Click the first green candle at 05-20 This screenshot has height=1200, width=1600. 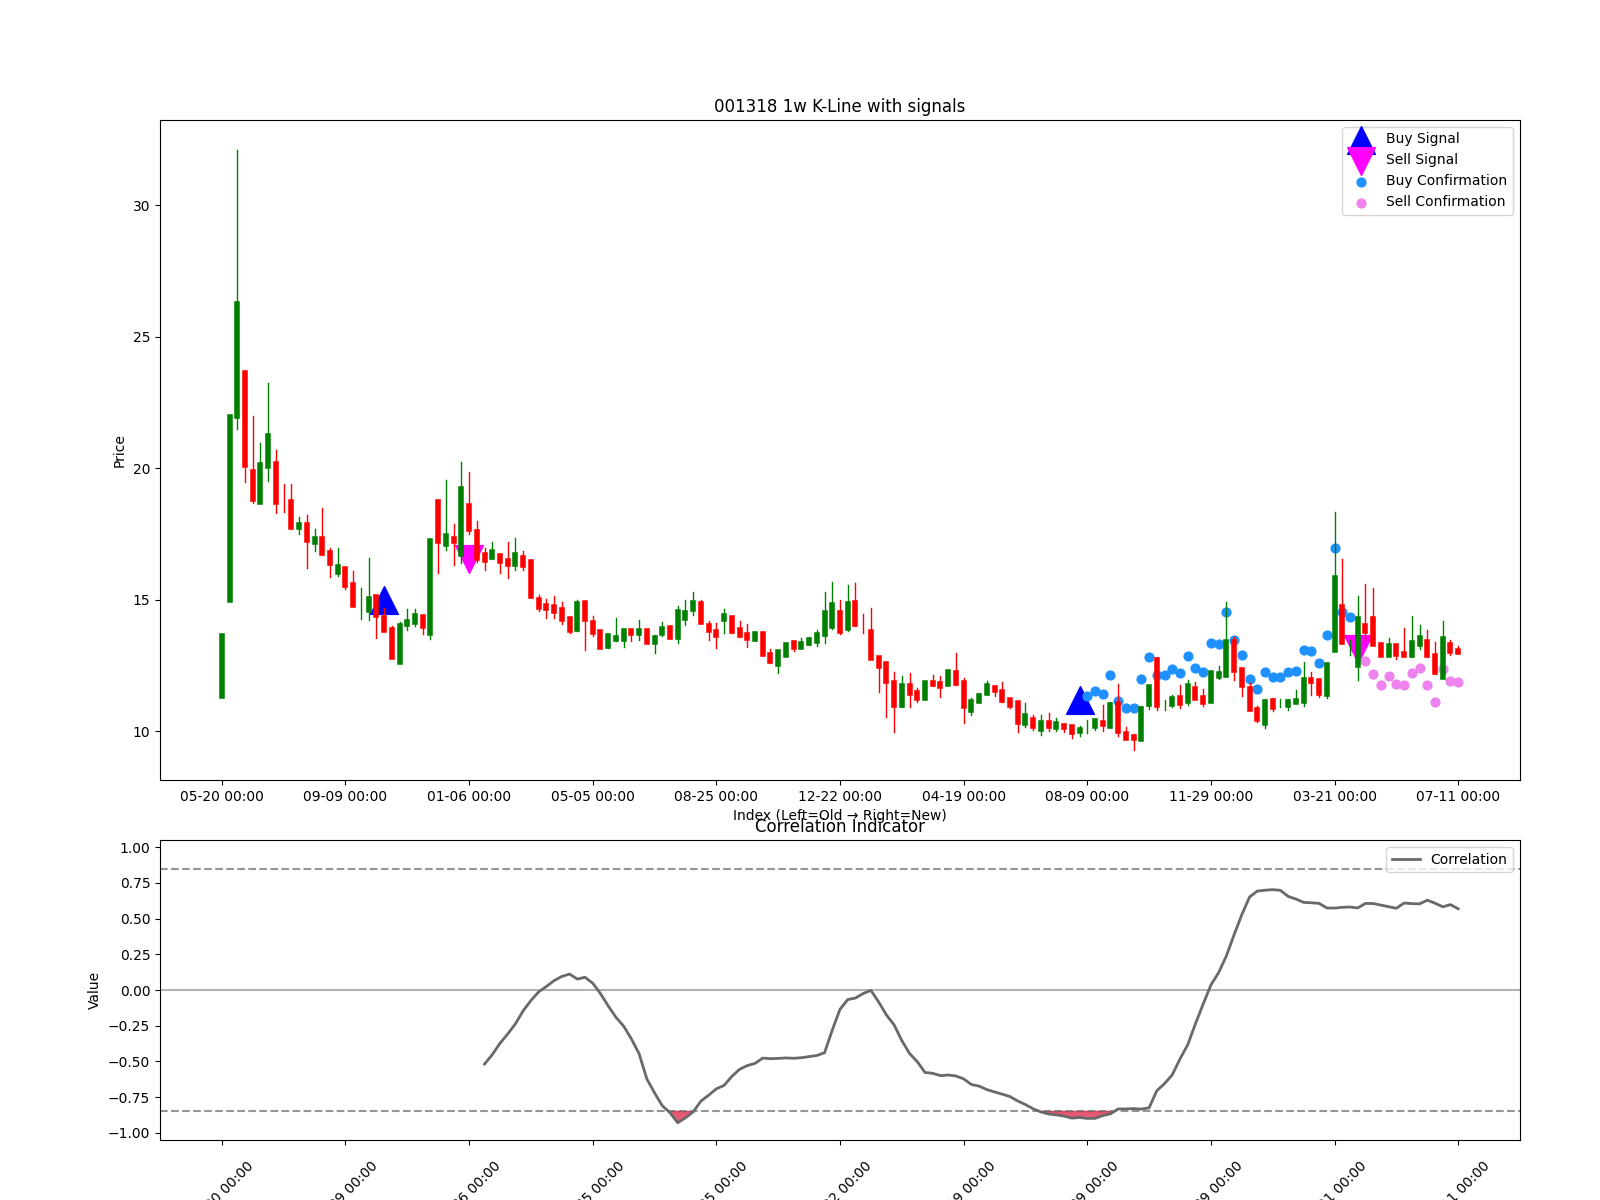tap(222, 666)
